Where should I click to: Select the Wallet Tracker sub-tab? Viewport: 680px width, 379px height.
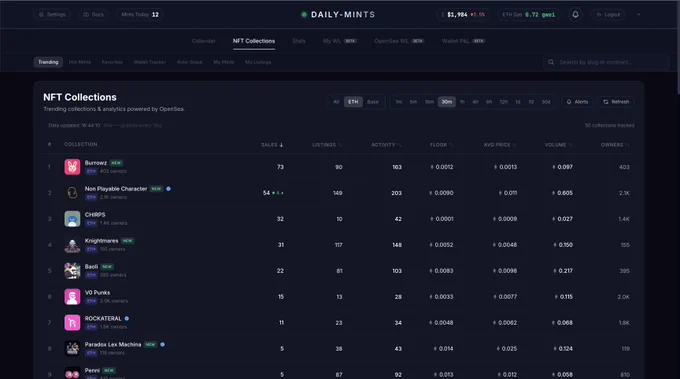pos(150,62)
